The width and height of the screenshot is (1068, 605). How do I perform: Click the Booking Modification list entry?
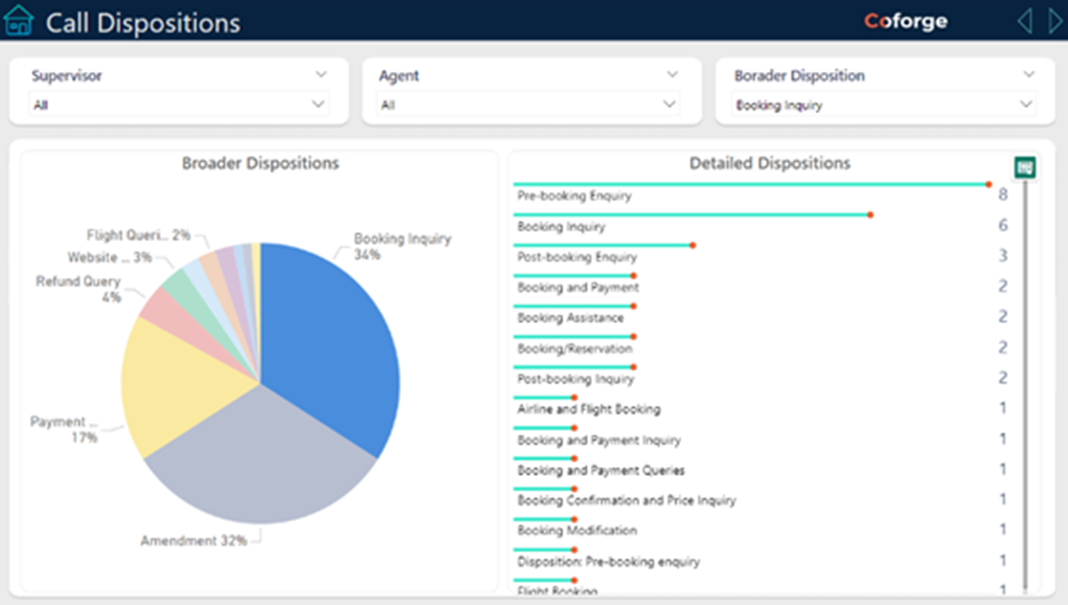(577, 531)
